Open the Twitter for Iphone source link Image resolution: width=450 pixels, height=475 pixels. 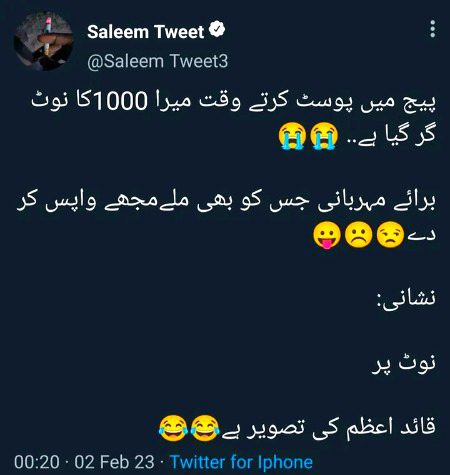pyautogui.click(x=242, y=462)
